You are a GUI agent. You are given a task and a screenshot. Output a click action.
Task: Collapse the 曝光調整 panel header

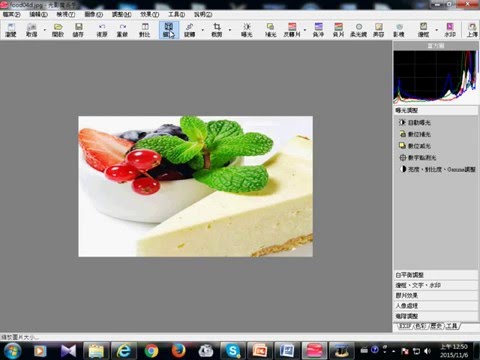pos(436,110)
